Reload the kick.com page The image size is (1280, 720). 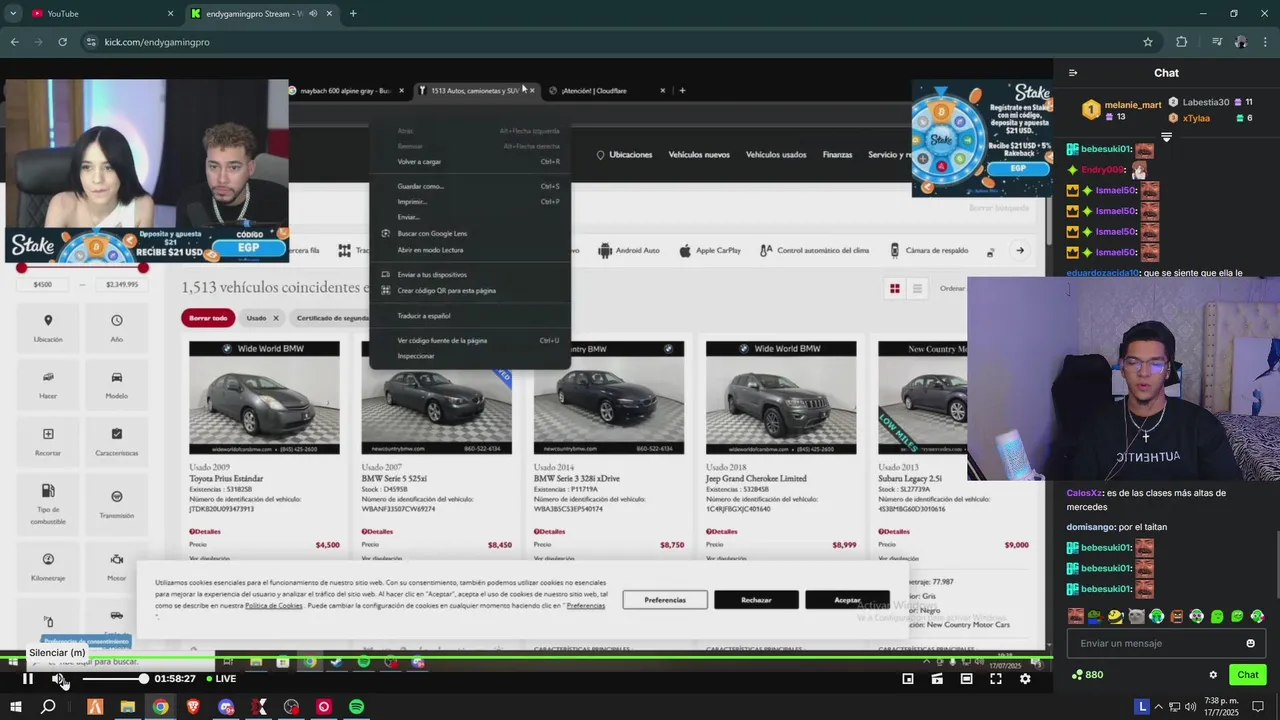pyautogui.click(x=62, y=42)
